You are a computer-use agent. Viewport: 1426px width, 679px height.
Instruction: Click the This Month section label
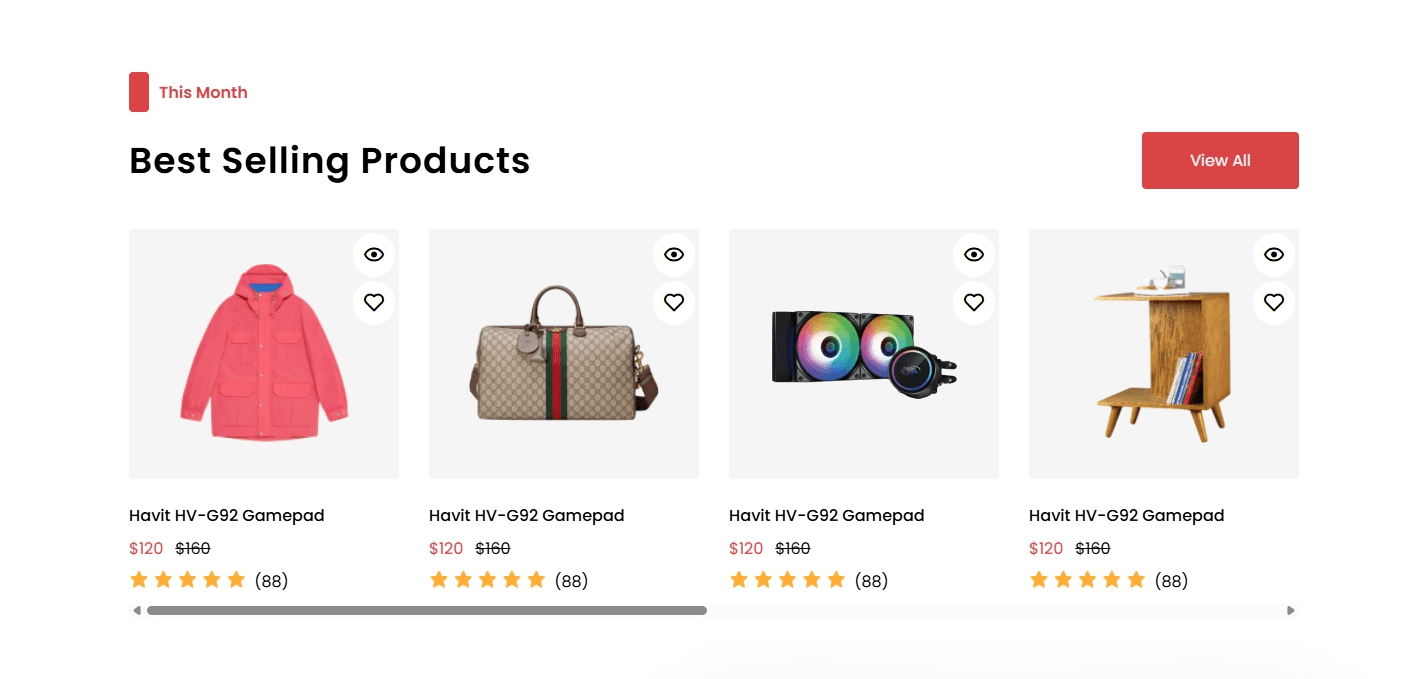(203, 92)
